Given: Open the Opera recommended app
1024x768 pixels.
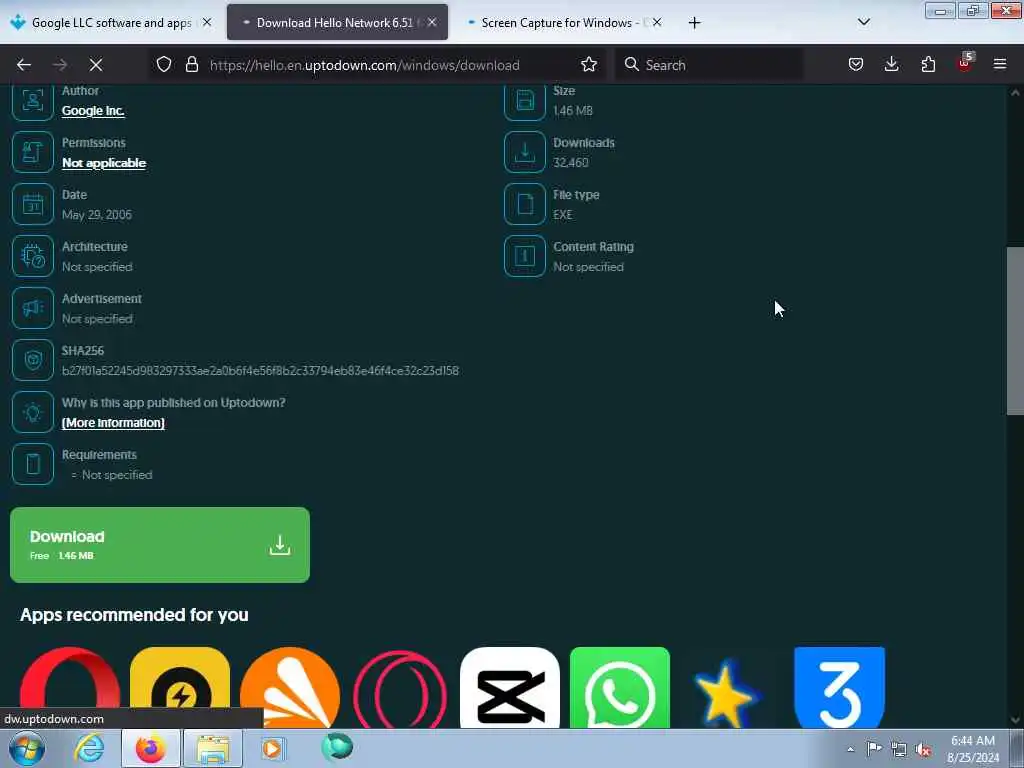Looking at the screenshot, I should tap(70, 687).
